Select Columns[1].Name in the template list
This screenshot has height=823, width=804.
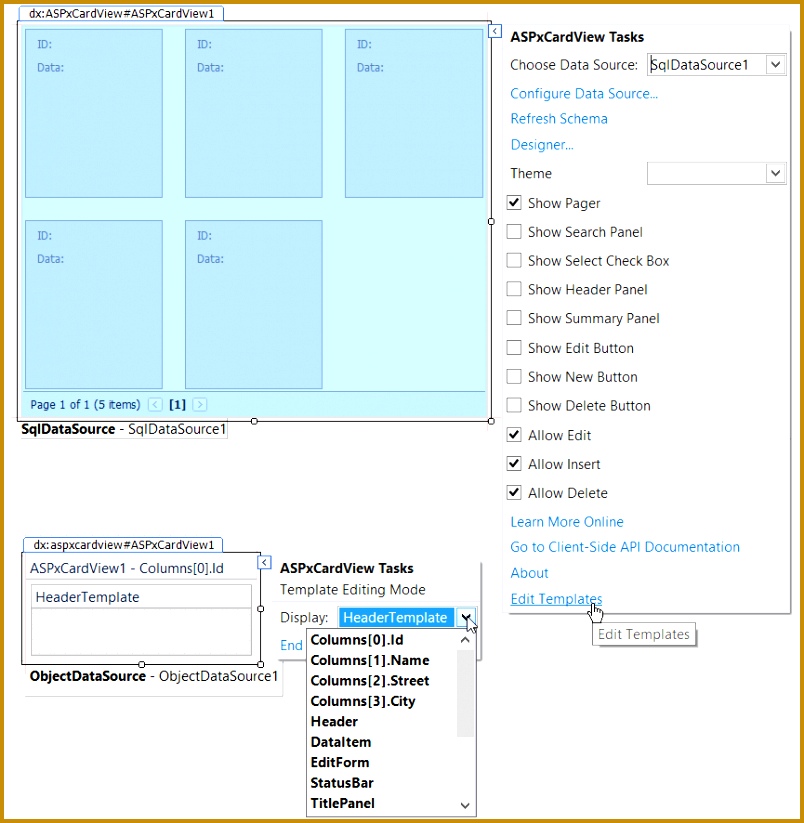371,660
